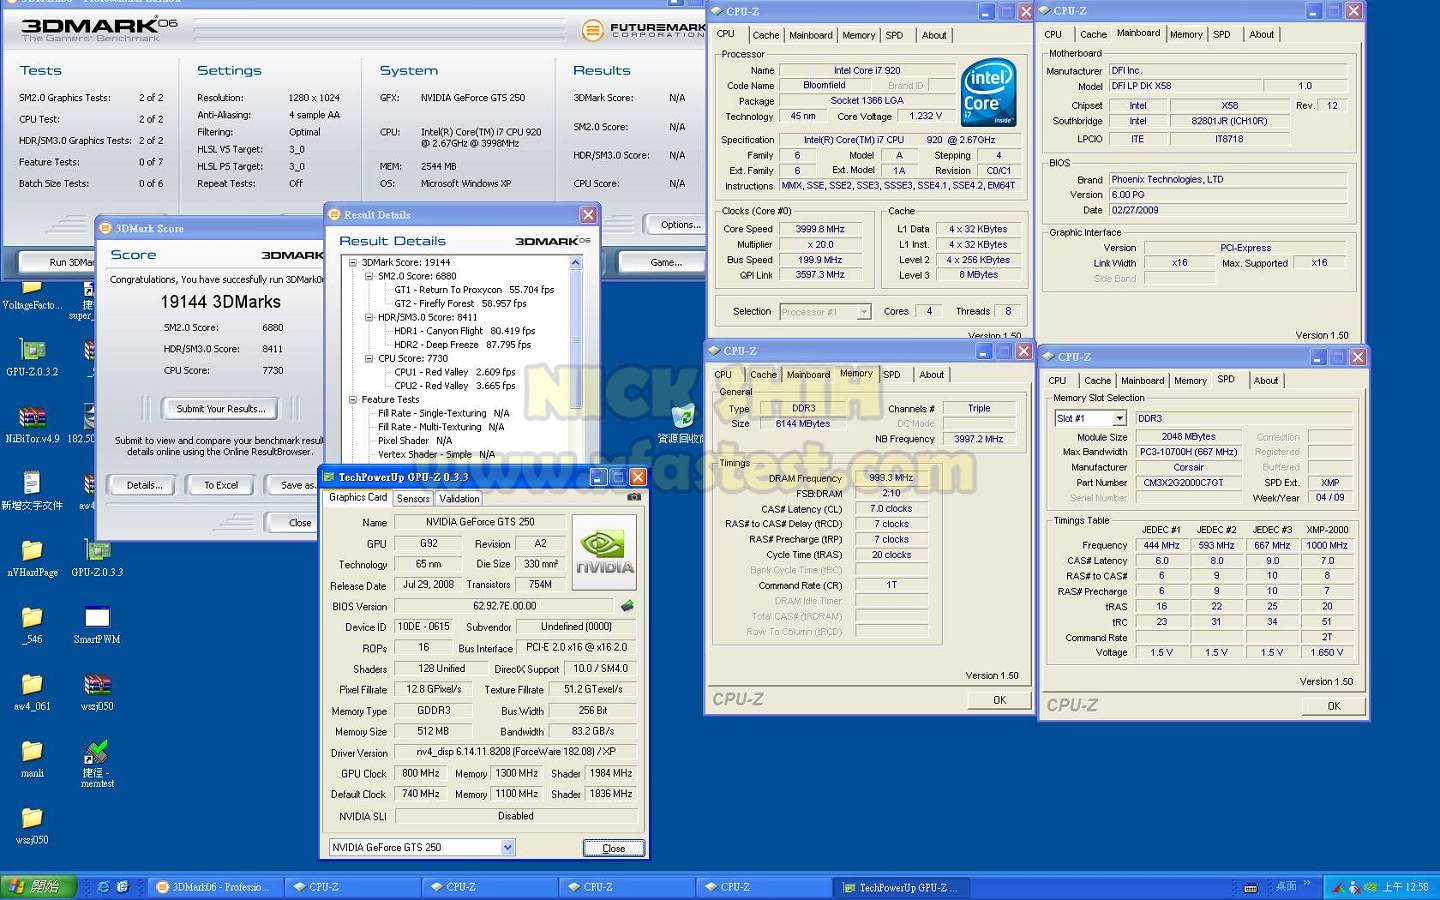Click the Result Details scrollbar thumb

click(575, 340)
